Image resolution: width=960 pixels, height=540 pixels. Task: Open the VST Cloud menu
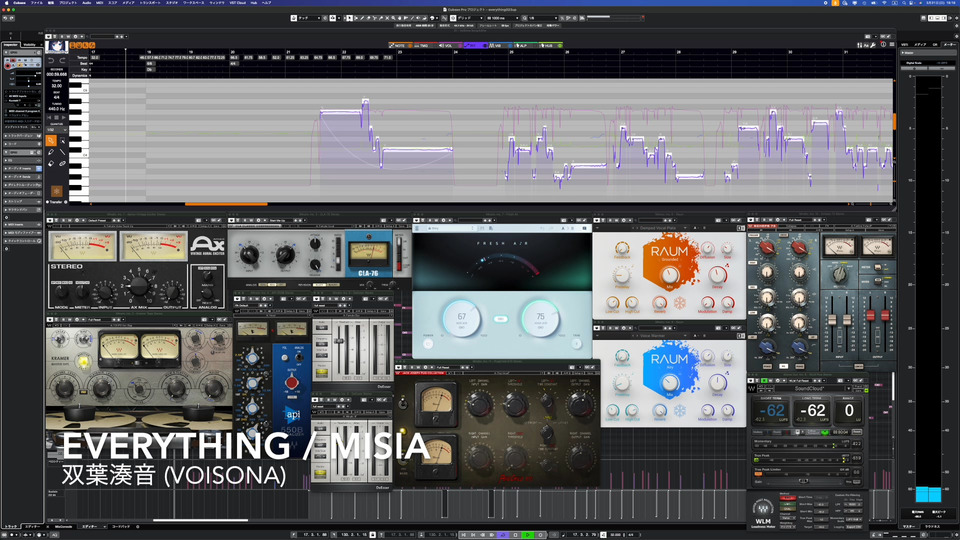[238, 2]
